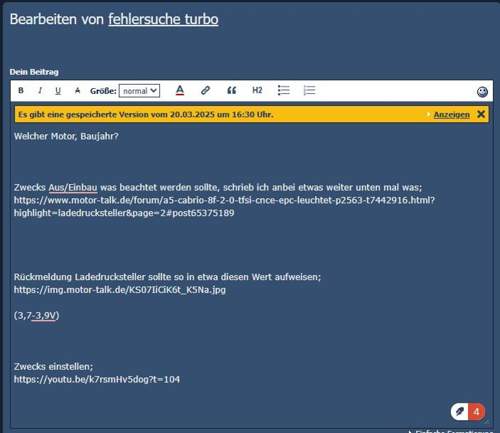Apply H2 heading format
This screenshot has height=433, width=500.
(x=257, y=90)
